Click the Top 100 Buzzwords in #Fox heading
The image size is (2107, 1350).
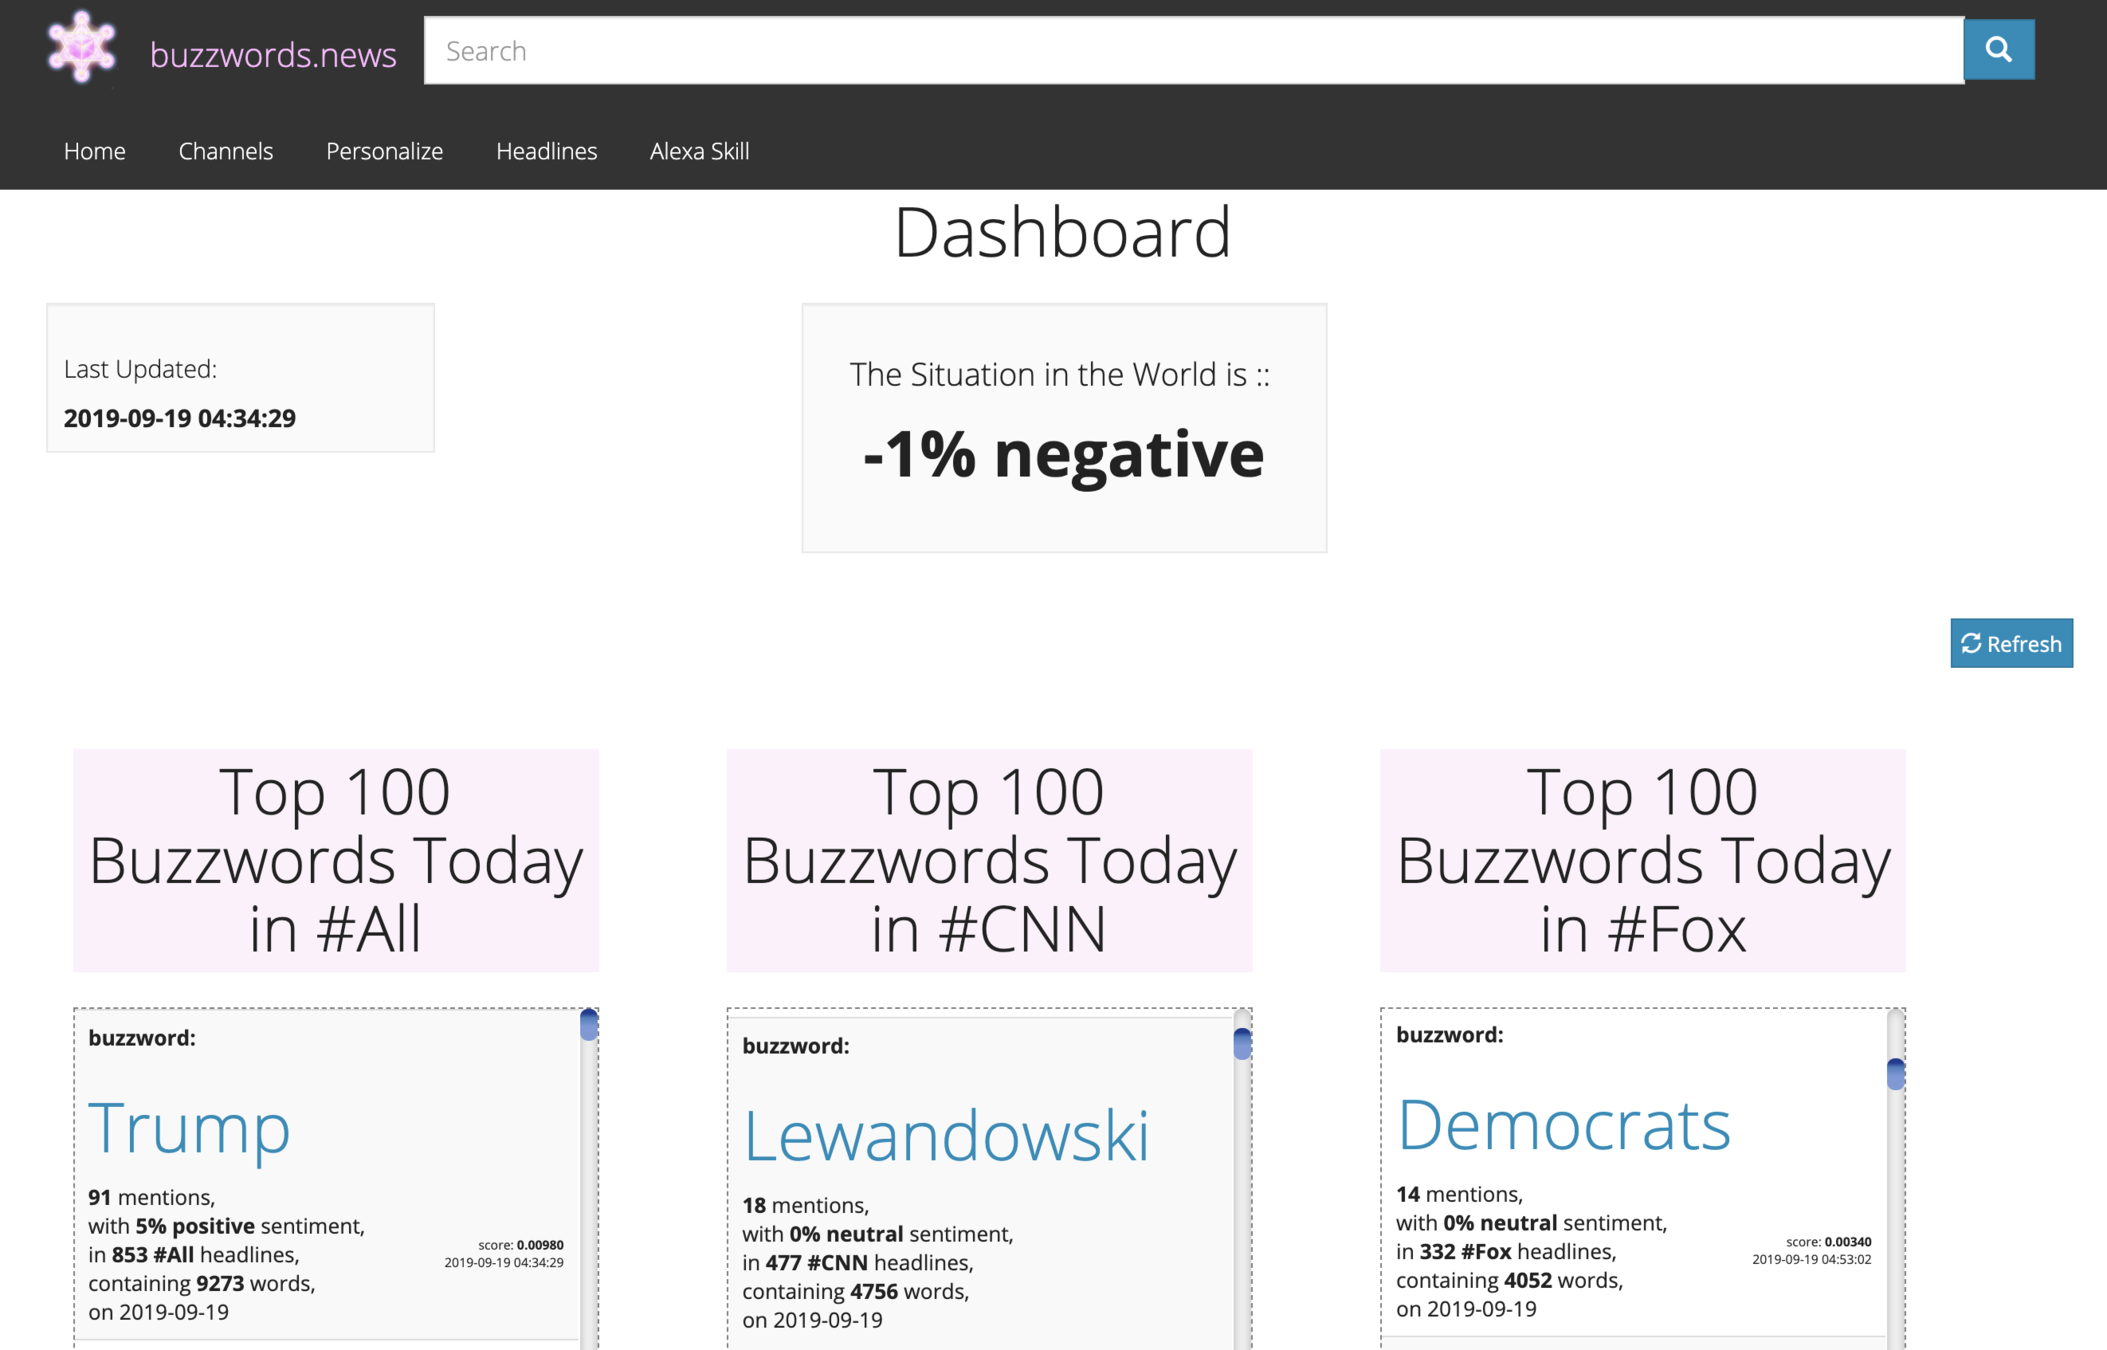pos(1642,860)
